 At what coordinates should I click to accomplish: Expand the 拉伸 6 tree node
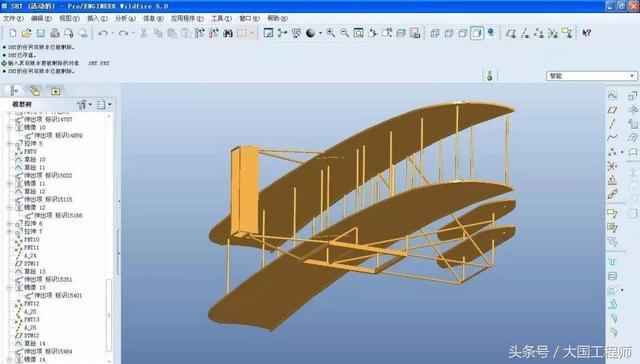click(x=9, y=223)
